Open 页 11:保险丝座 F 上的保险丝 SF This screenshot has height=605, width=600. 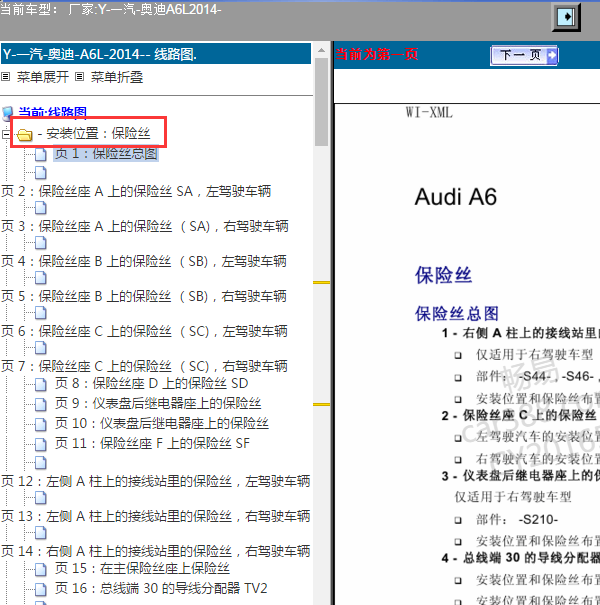coord(152,443)
